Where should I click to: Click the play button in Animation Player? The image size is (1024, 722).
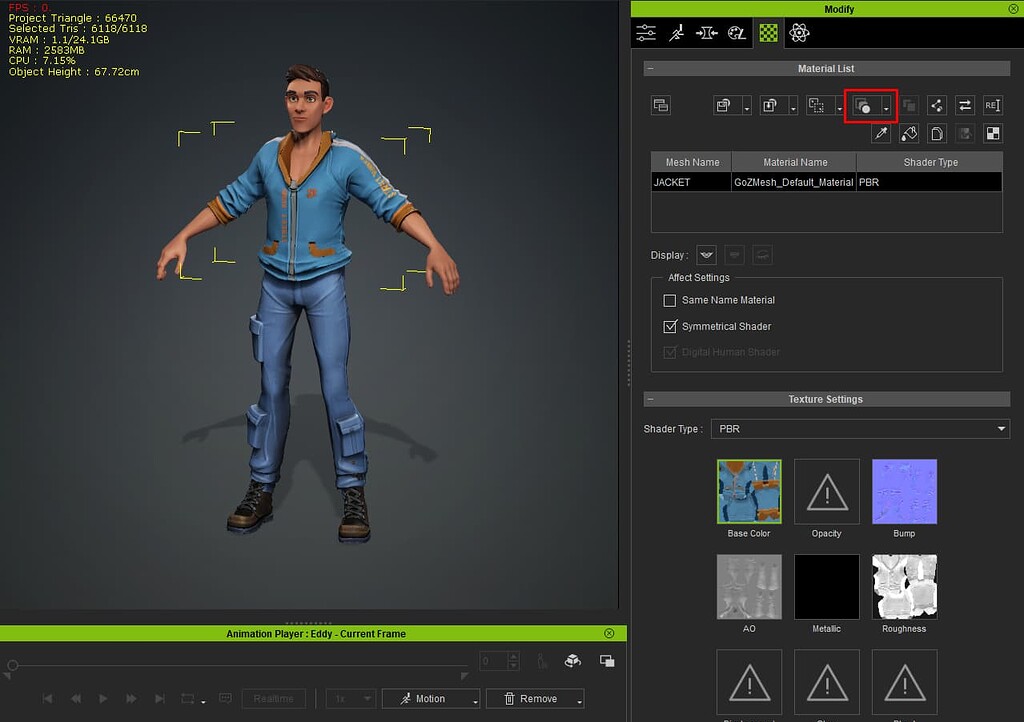103,698
